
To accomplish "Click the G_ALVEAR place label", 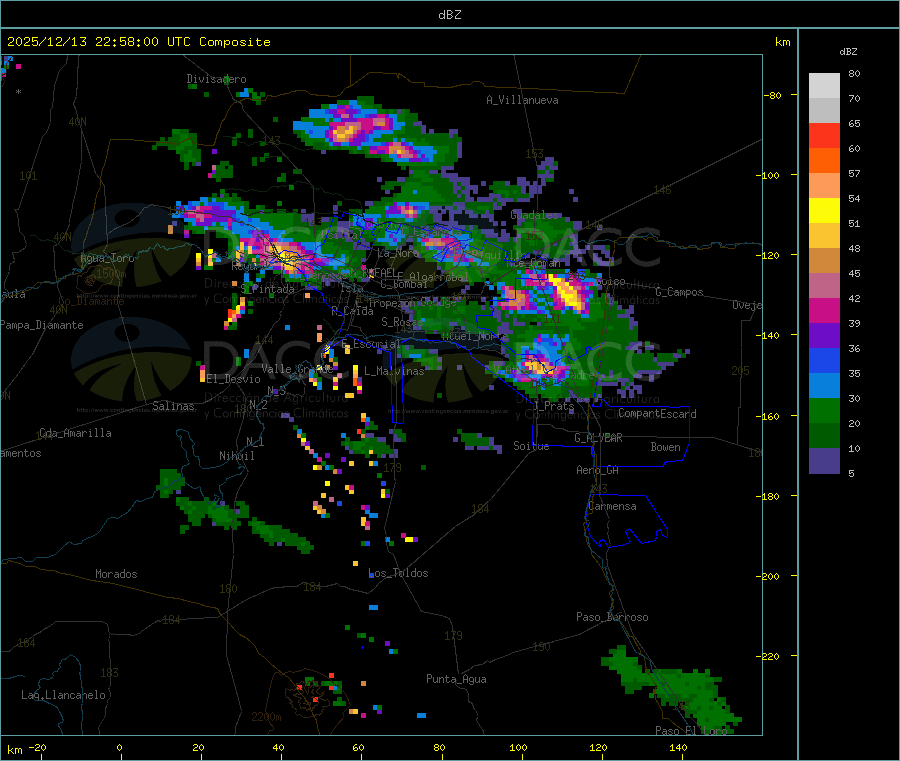I will 598,438.
